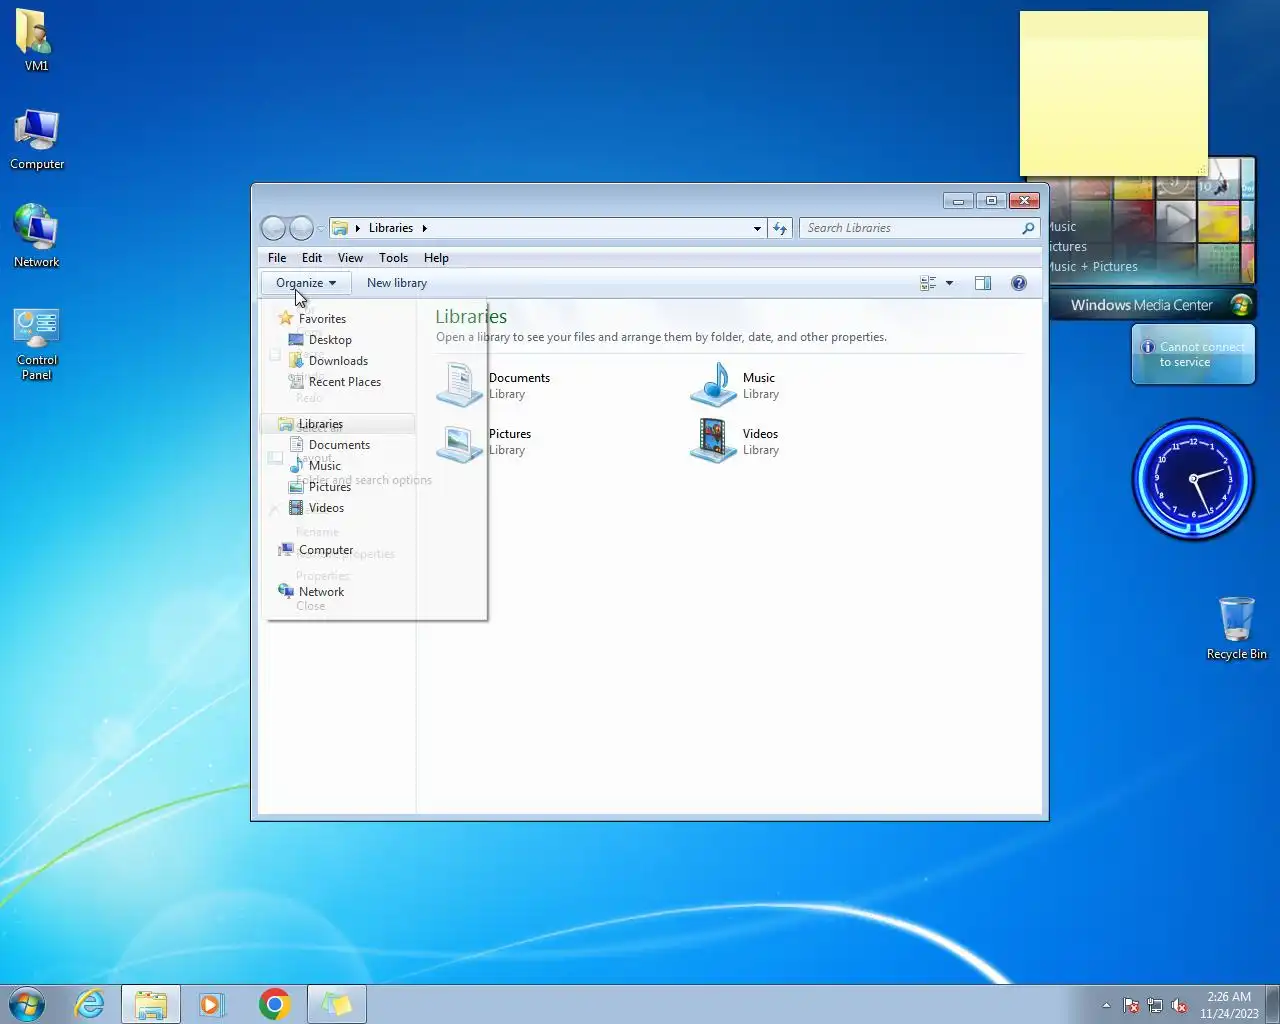1280x1024 pixels.
Task: Select the Music library icon in main pane
Action: click(x=713, y=385)
